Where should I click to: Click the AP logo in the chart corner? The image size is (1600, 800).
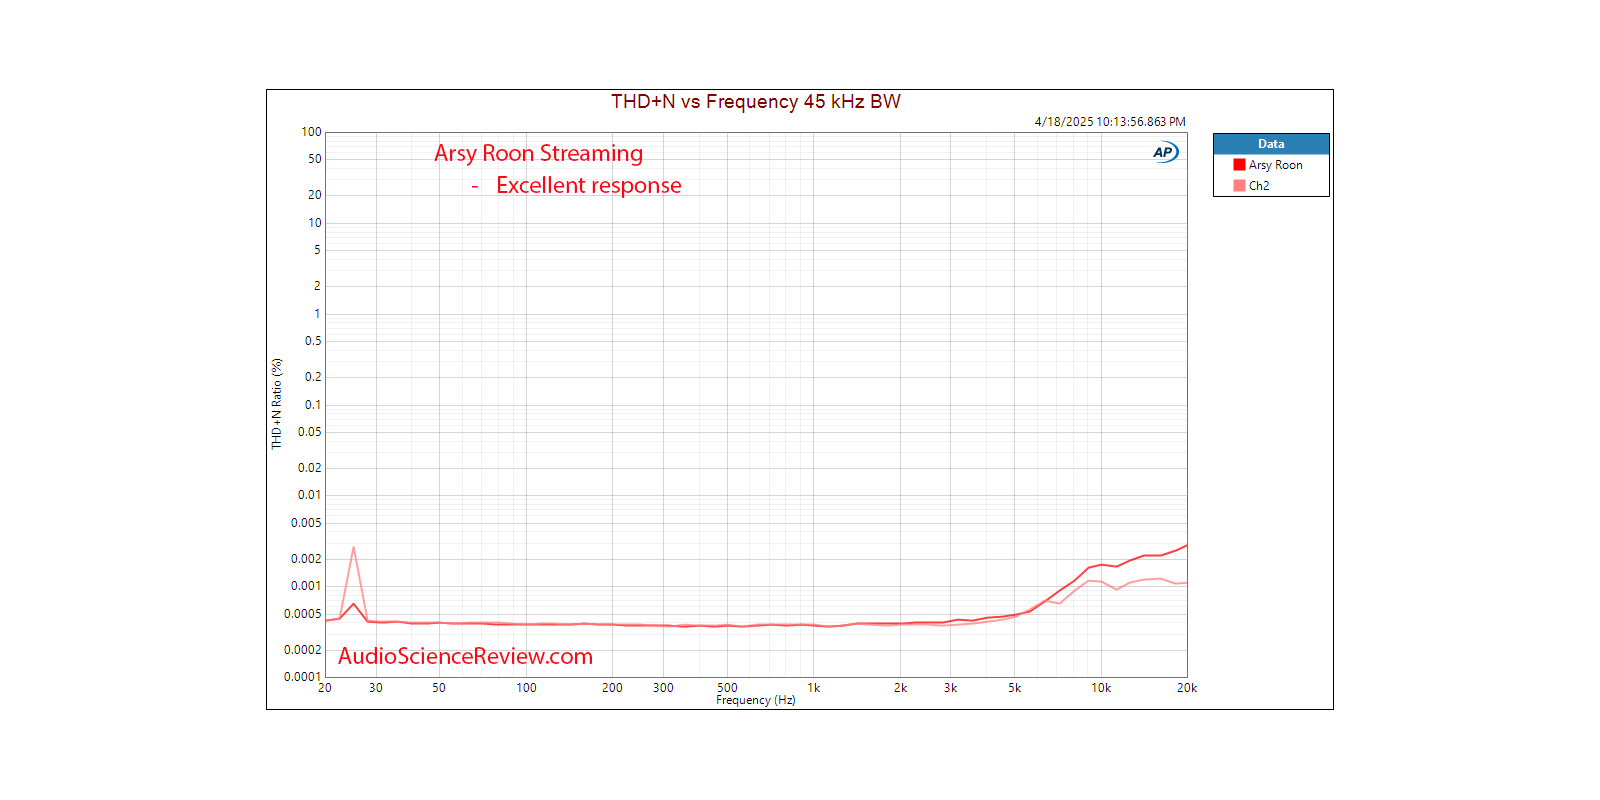(1164, 152)
